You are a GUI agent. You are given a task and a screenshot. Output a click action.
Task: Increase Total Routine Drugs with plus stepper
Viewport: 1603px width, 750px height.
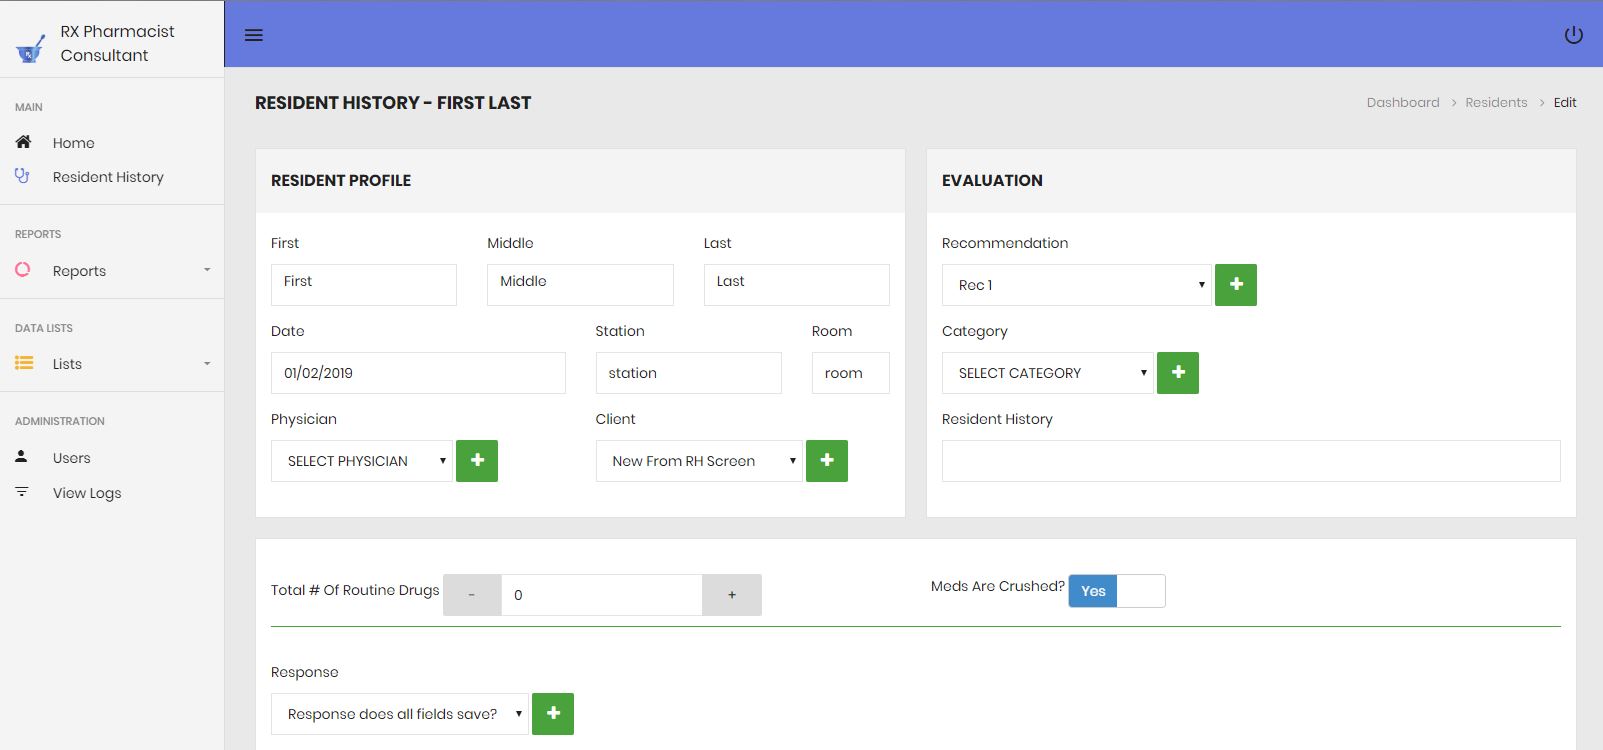(x=732, y=595)
